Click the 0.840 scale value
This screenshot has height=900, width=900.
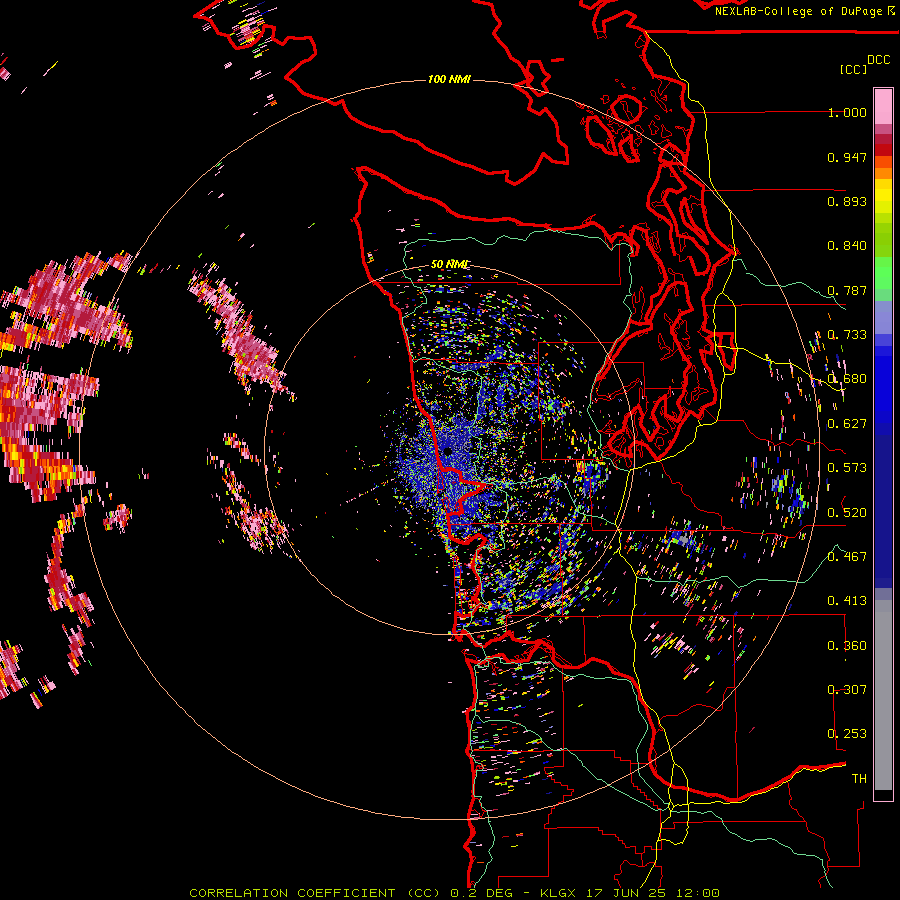(847, 246)
